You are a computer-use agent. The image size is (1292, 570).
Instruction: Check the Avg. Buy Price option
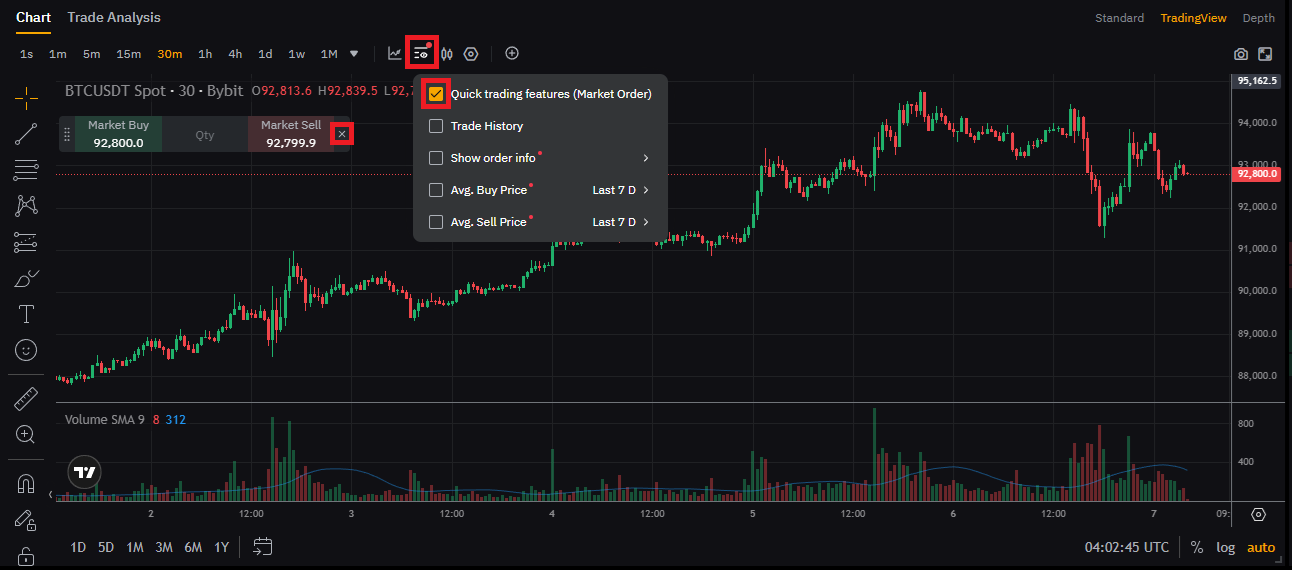coord(436,190)
